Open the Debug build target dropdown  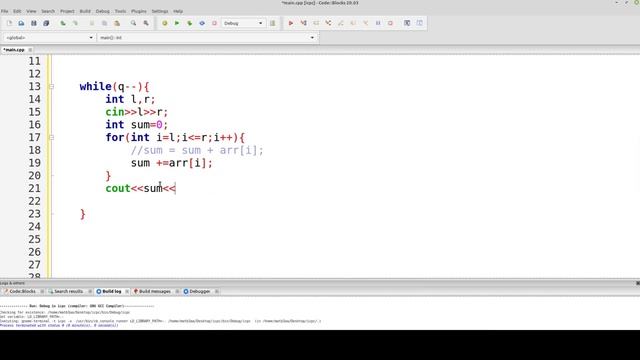point(243,23)
